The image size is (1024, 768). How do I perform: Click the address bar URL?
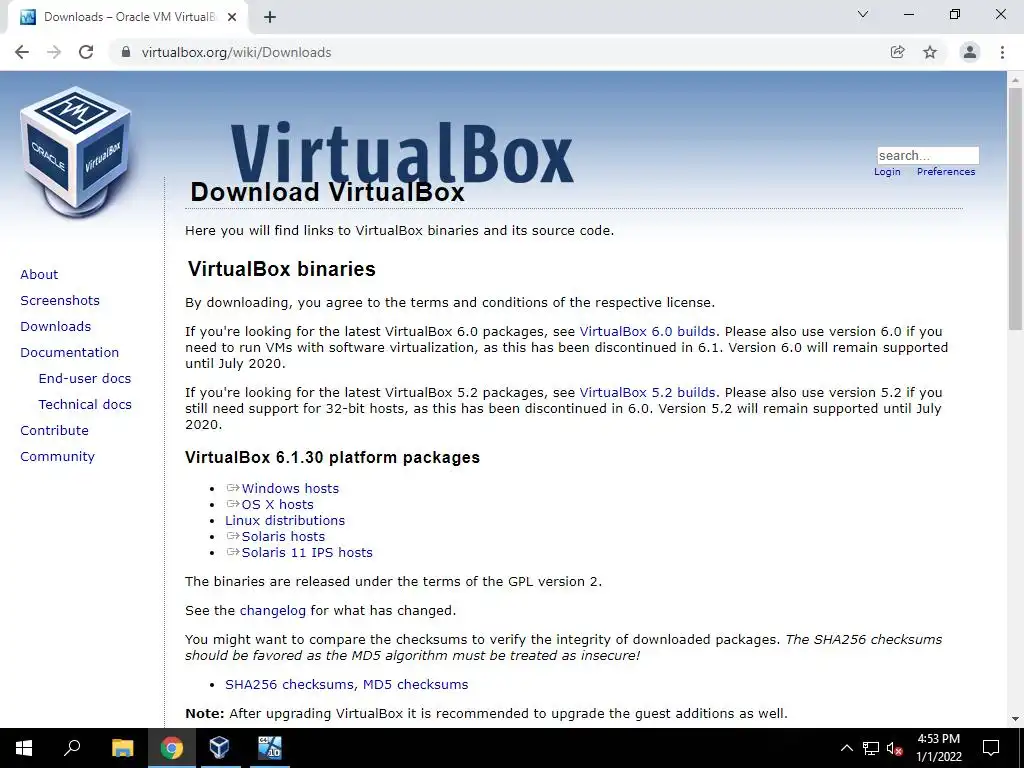(236, 52)
